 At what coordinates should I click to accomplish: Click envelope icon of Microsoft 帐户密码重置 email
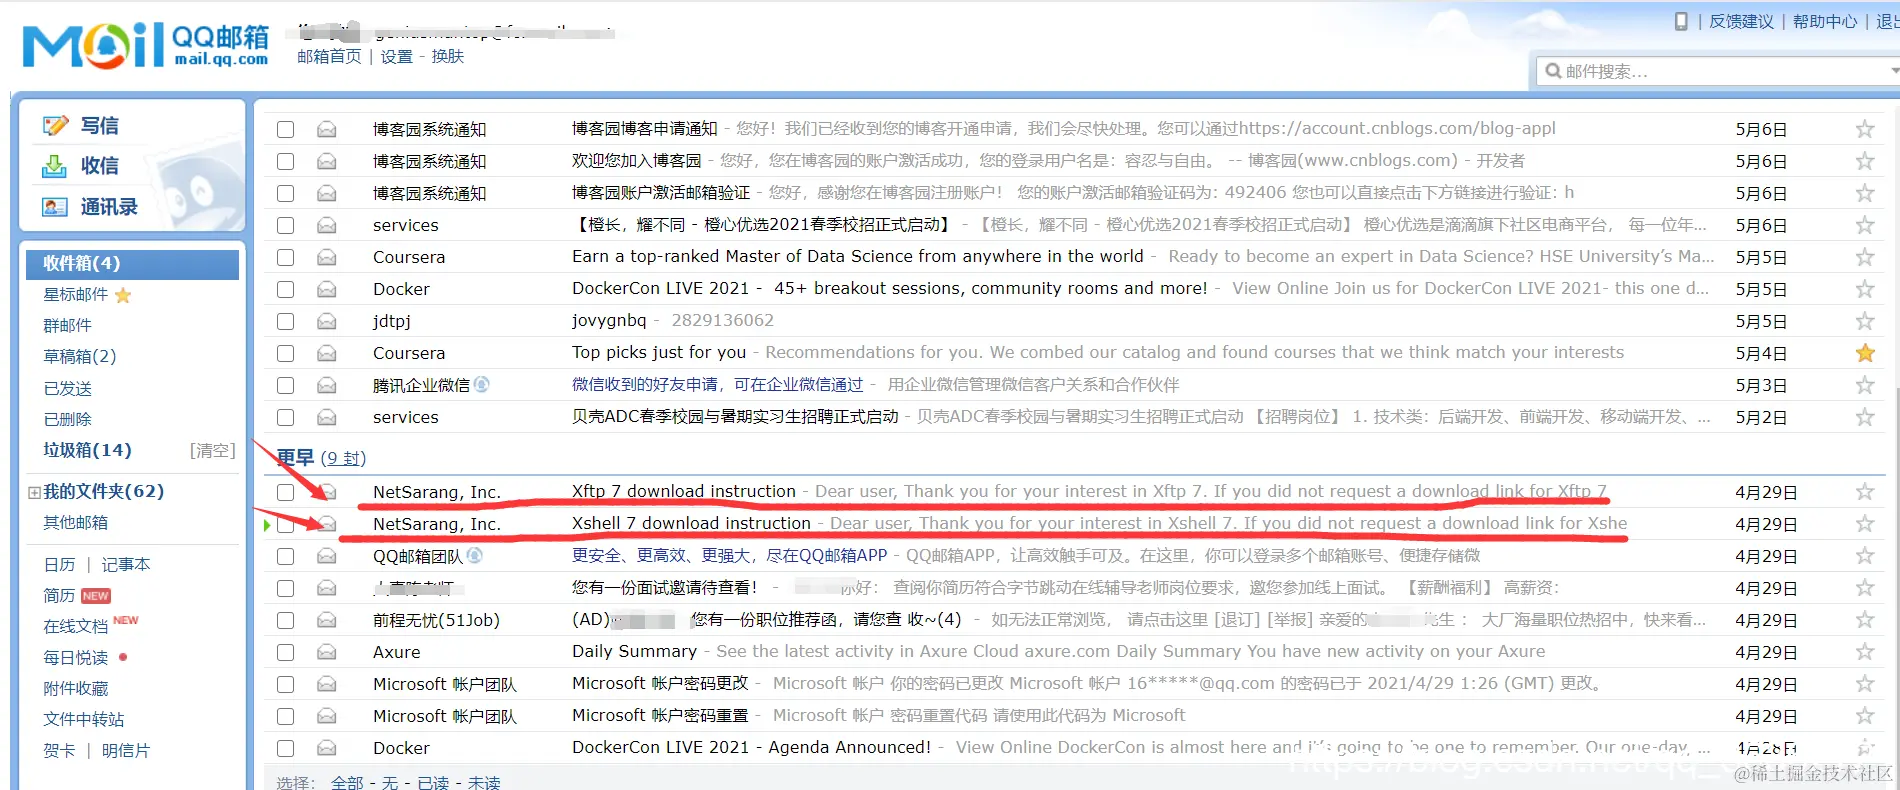327,716
